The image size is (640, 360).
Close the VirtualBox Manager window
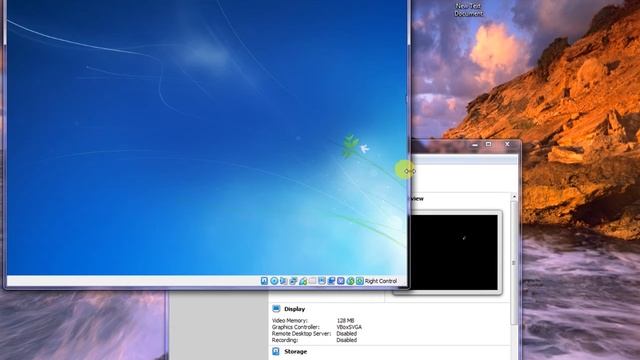tap(507, 144)
